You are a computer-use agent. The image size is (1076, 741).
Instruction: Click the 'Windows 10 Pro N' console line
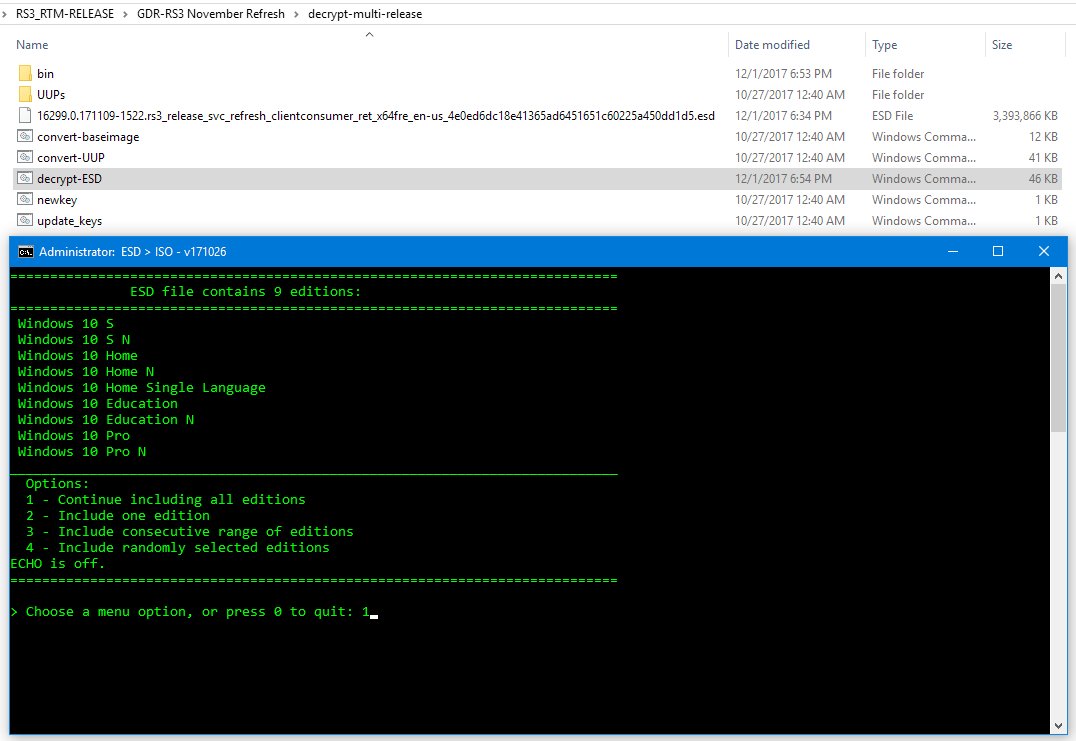coord(82,451)
